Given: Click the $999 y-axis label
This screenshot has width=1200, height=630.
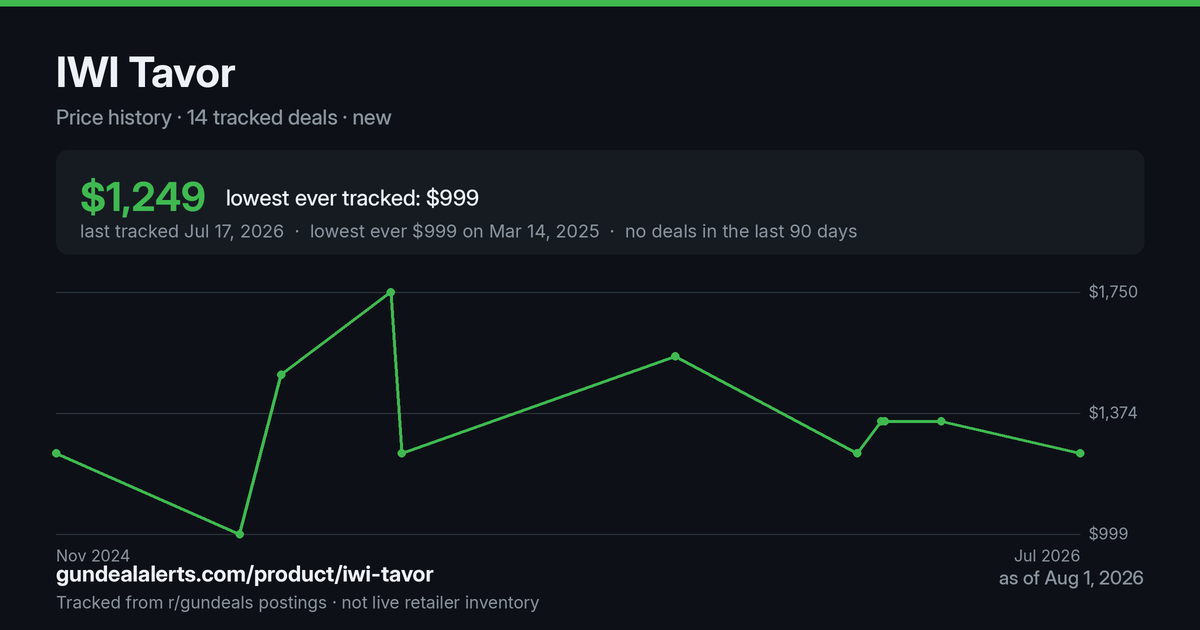Looking at the screenshot, I should click(1108, 534).
